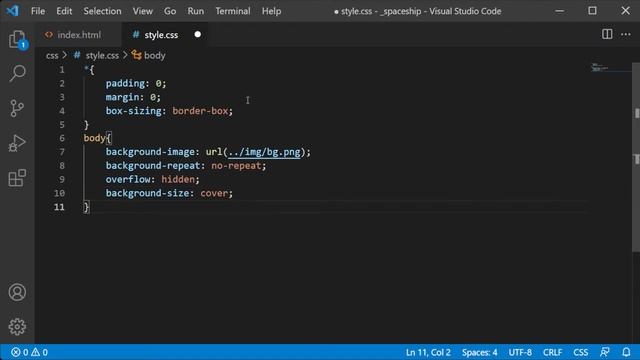The image size is (640, 360).
Task: Click the feedback icon in status bar
Action: point(605,352)
